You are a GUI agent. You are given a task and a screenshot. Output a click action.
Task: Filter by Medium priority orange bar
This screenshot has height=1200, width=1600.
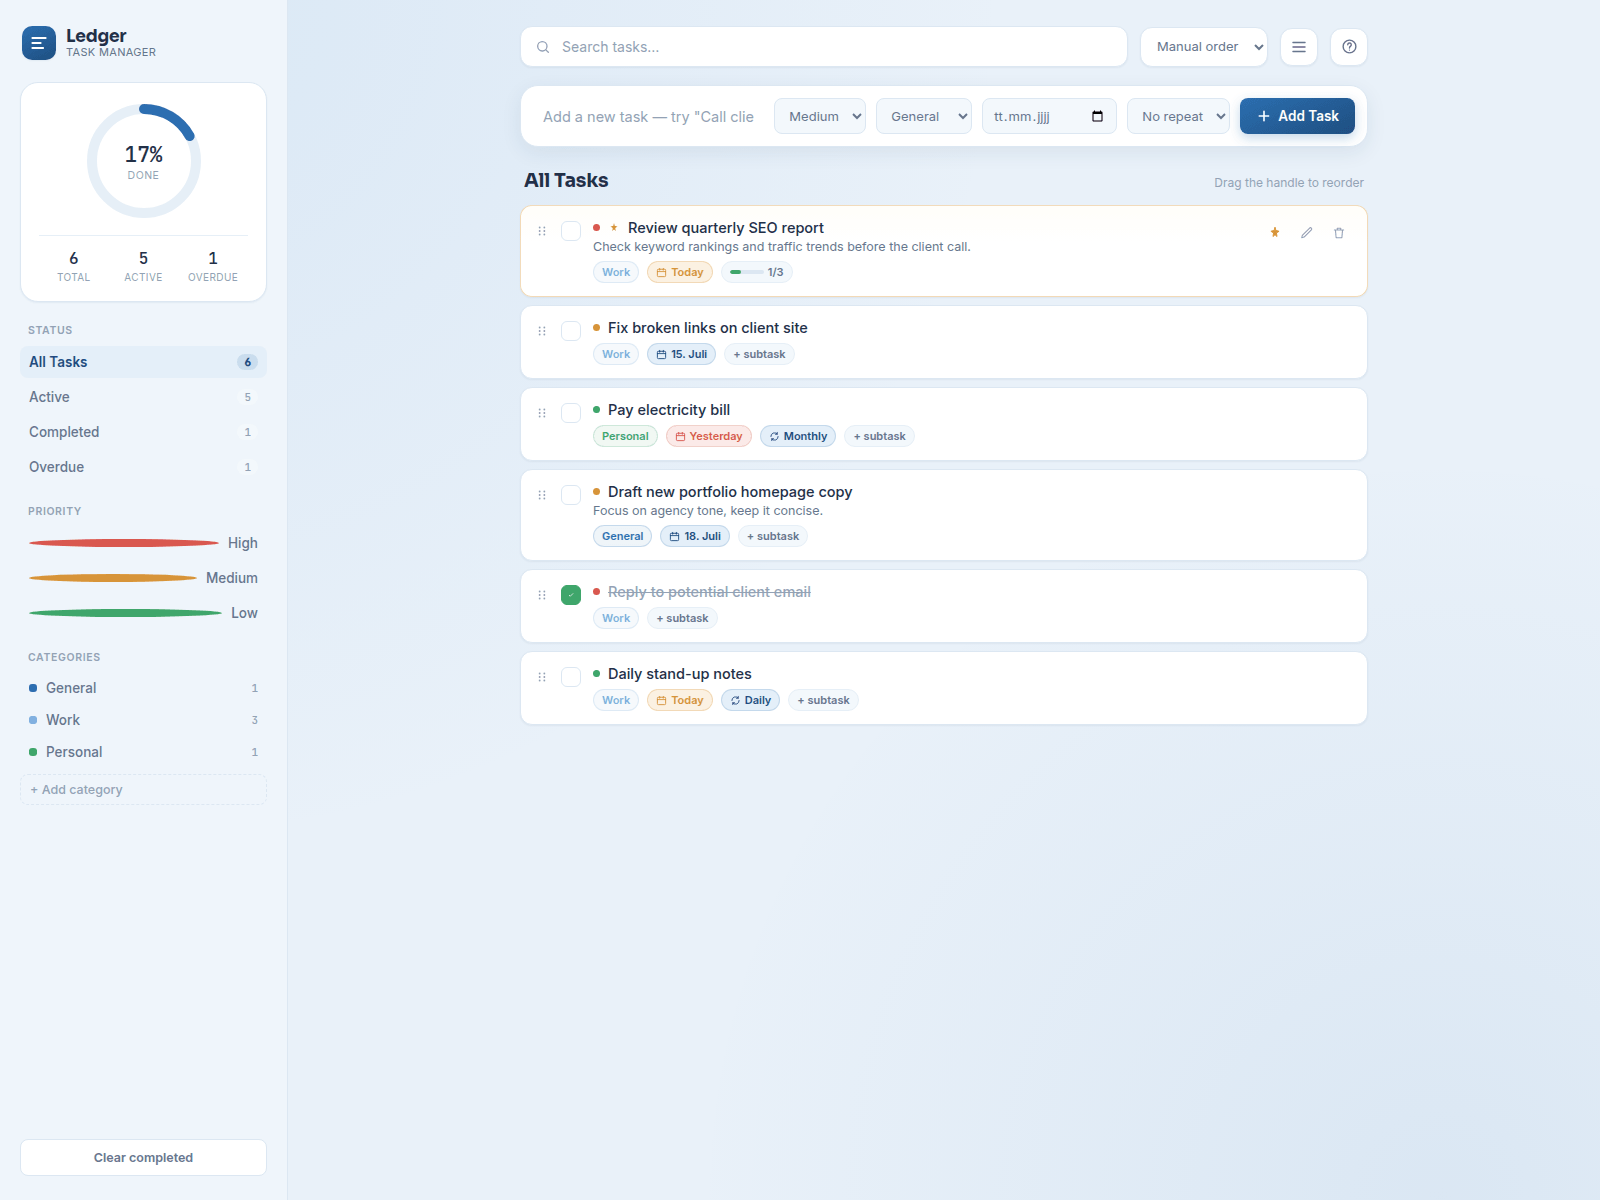pos(113,578)
